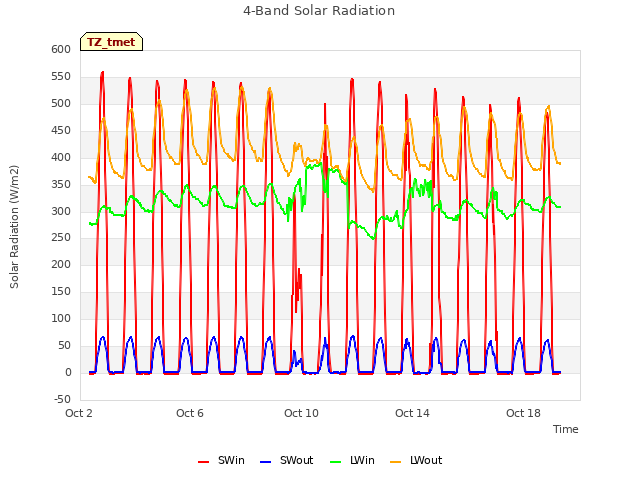Click the 450 y-axis tick label
This screenshot has height=480, width=640.
point(61,130)
